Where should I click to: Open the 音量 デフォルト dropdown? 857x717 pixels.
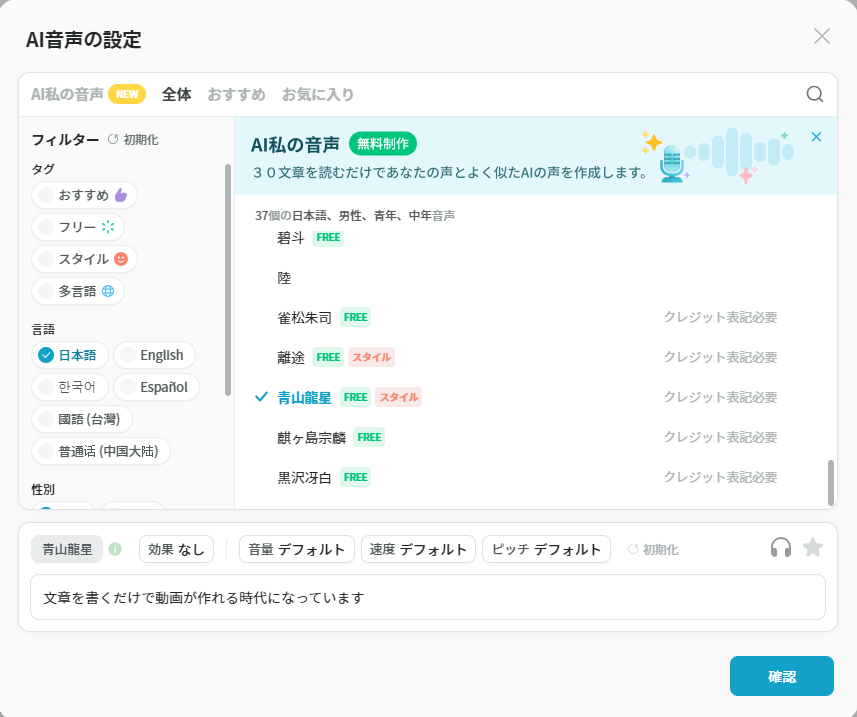[x=297, y=549]
